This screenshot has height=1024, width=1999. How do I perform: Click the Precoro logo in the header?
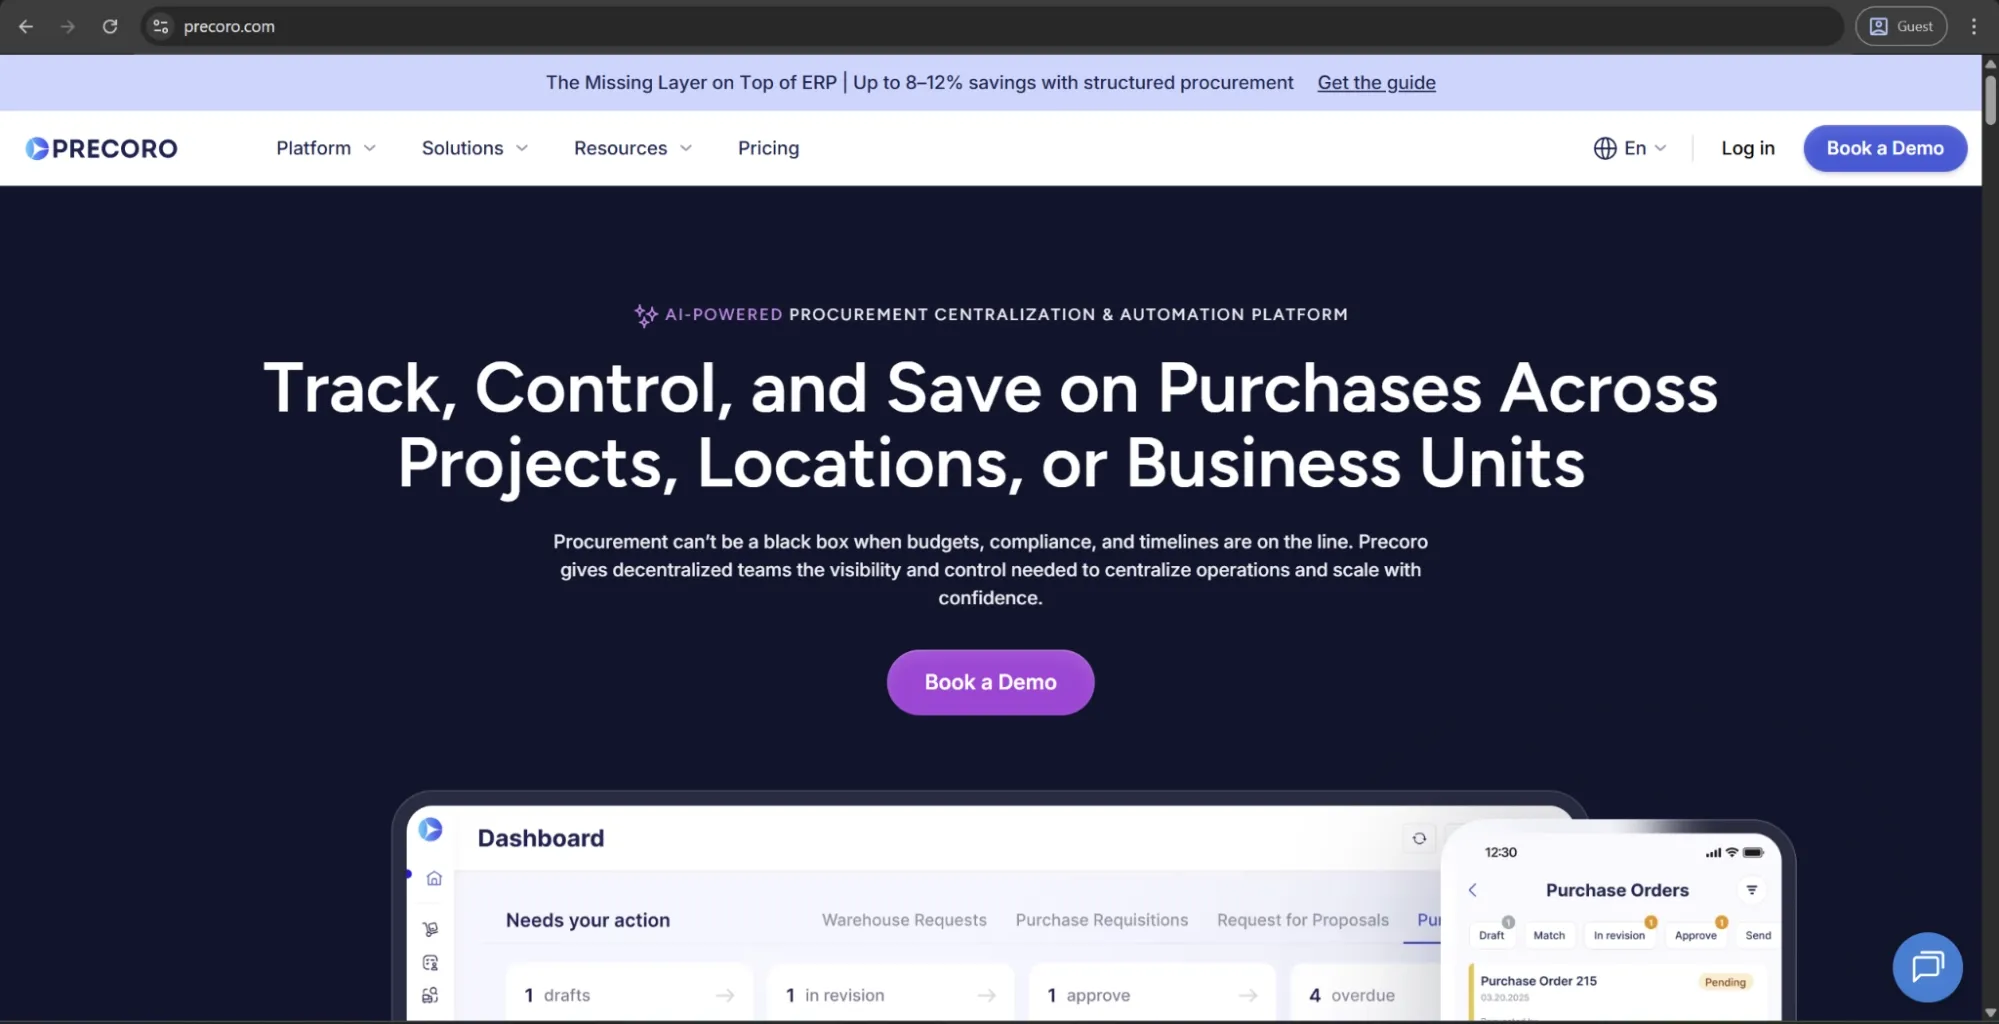tap(101, 148)
